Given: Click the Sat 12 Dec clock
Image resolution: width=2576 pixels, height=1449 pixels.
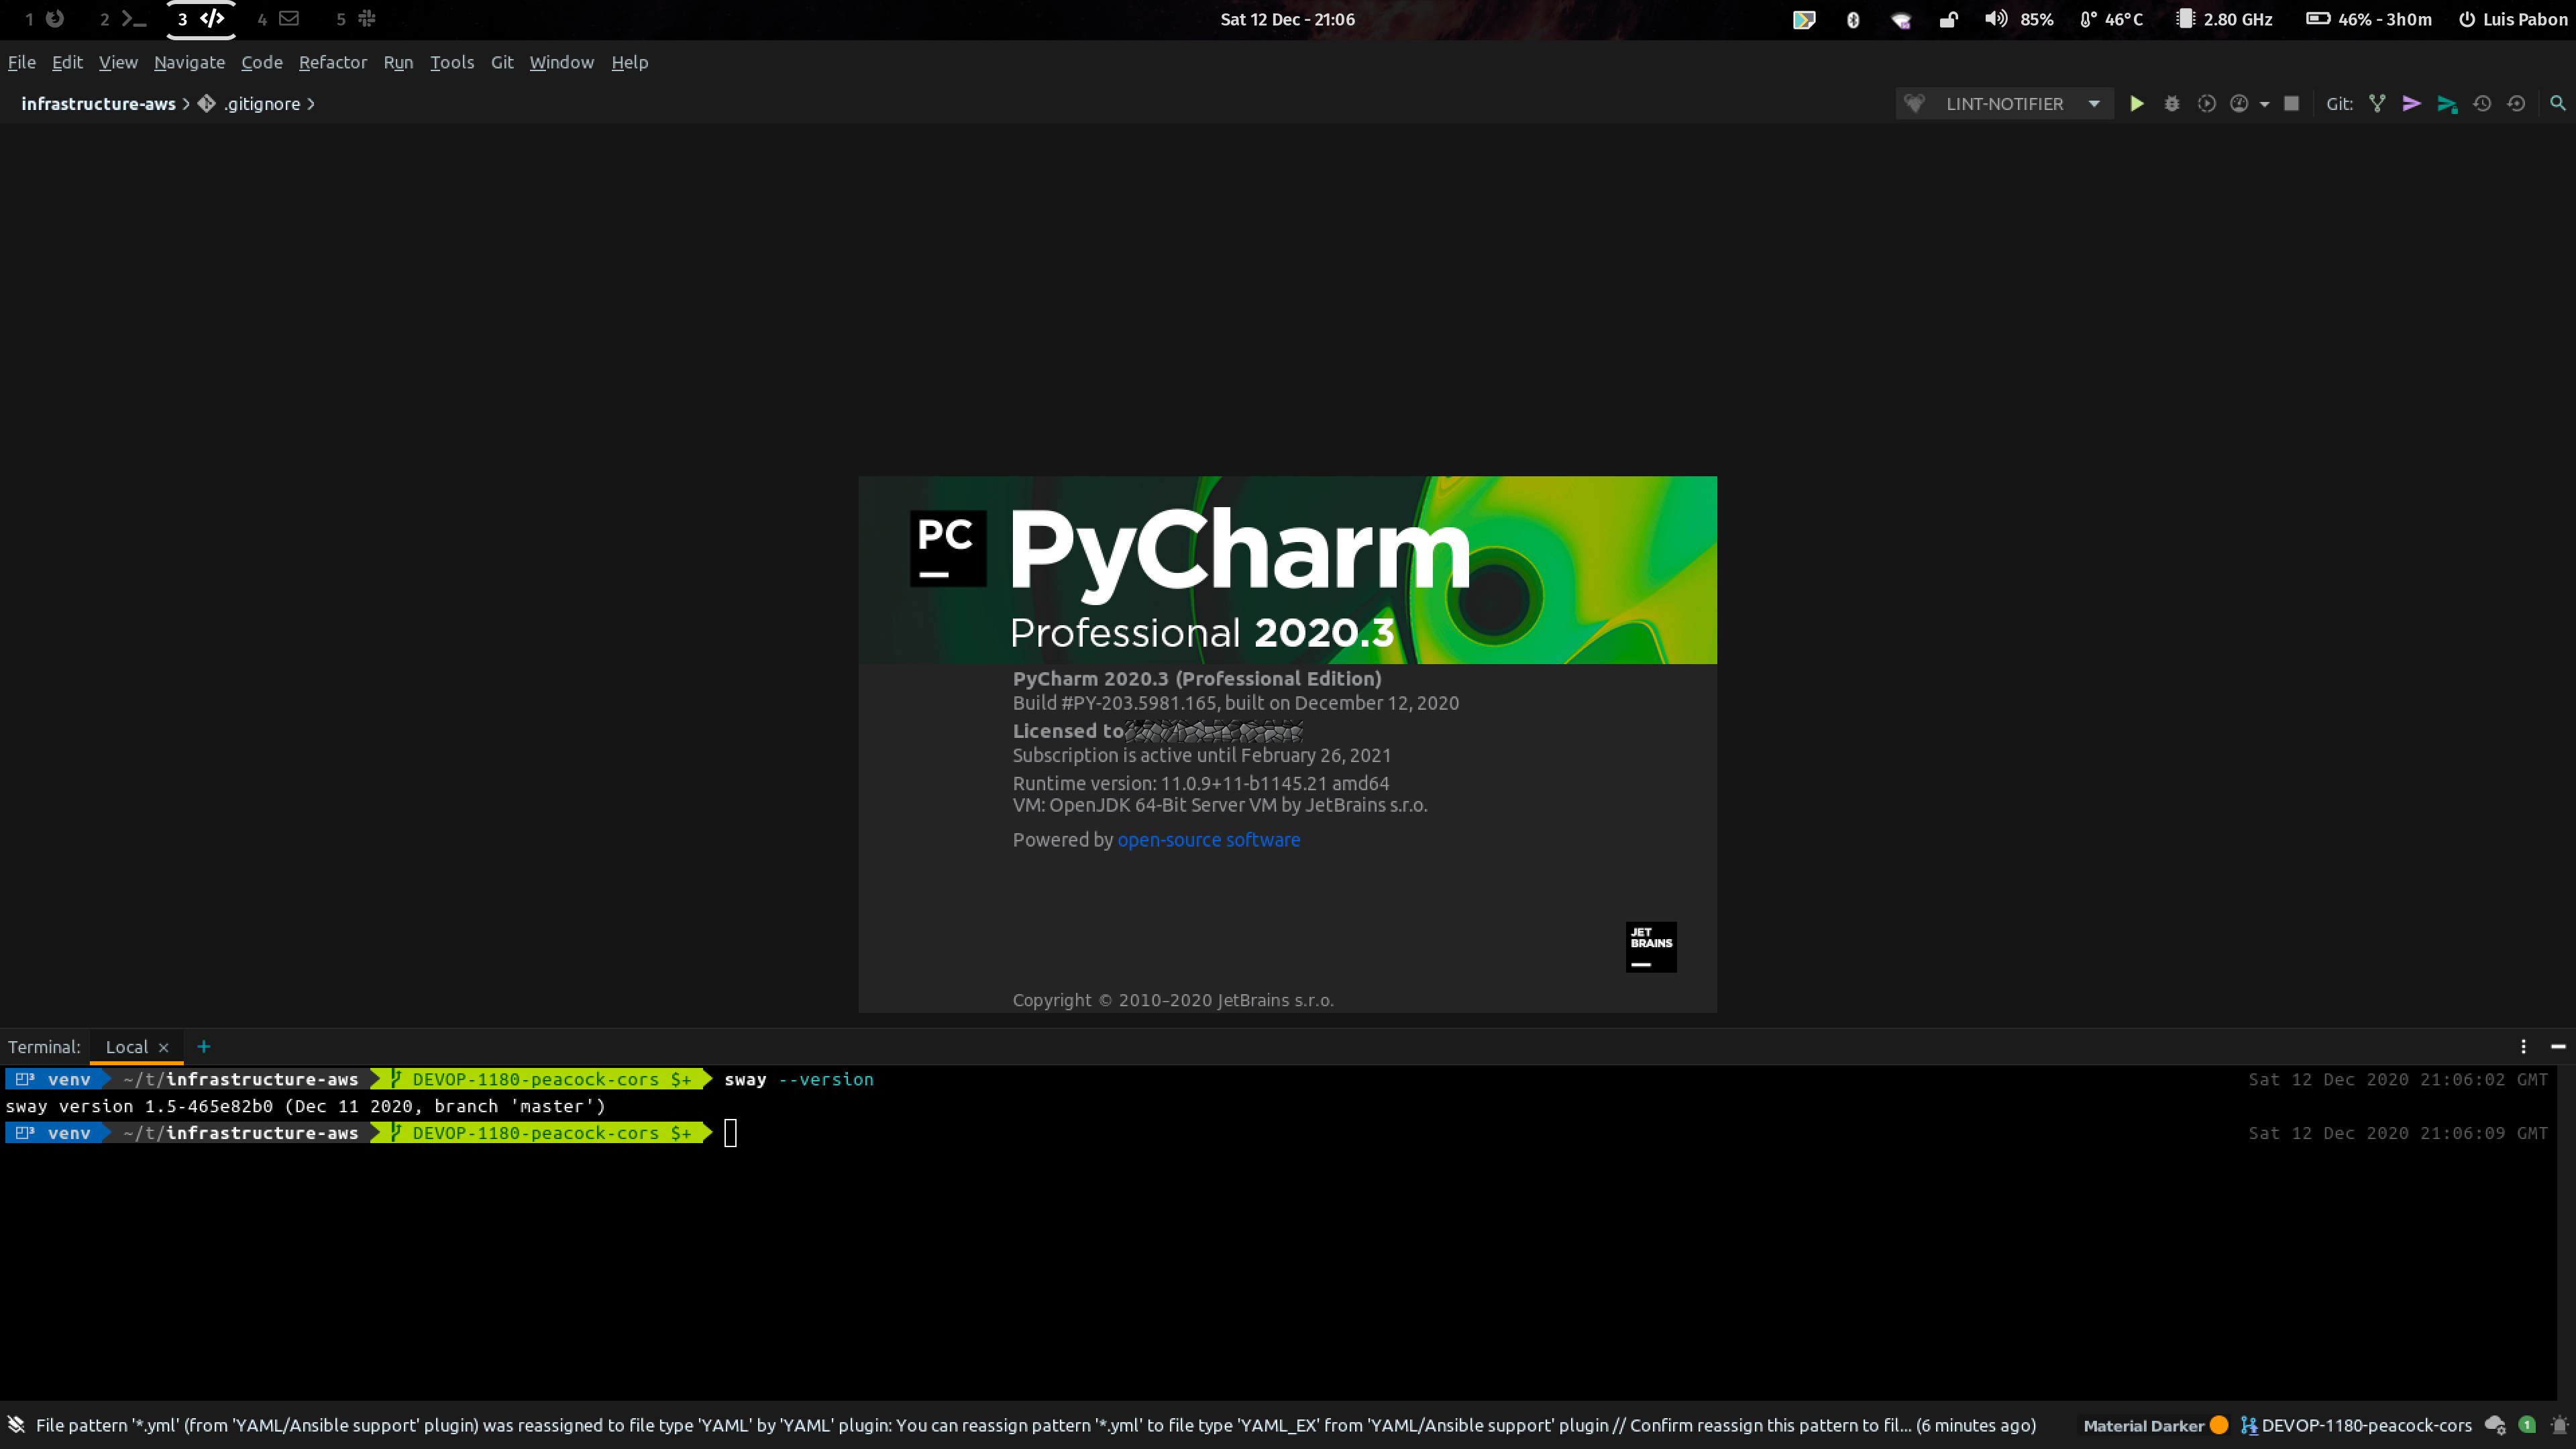Looking at the screenshot, I should point(1287,20).
